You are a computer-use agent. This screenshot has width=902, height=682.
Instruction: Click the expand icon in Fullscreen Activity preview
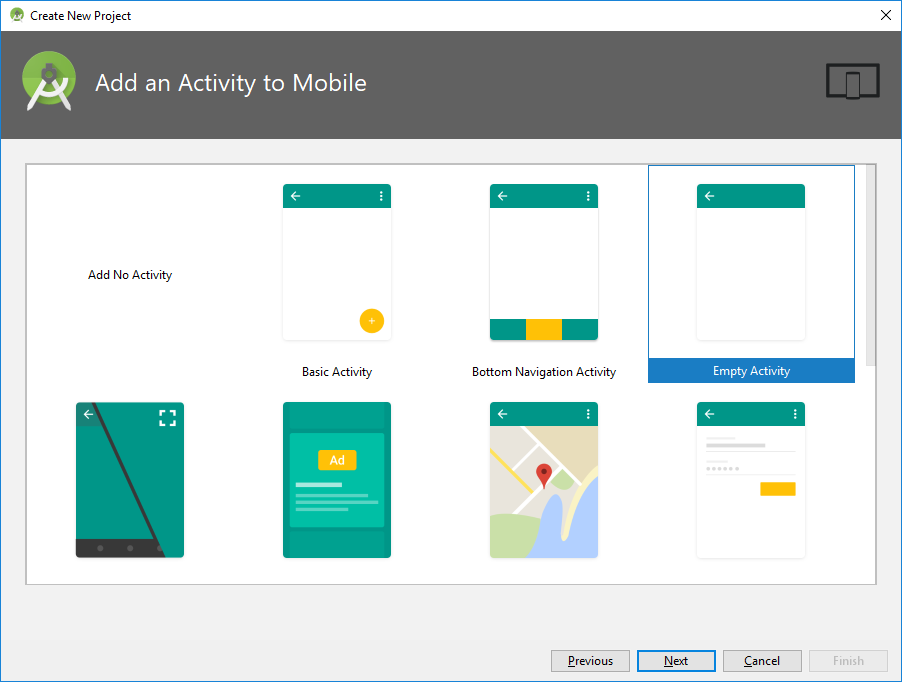click(x=169, y=418)
